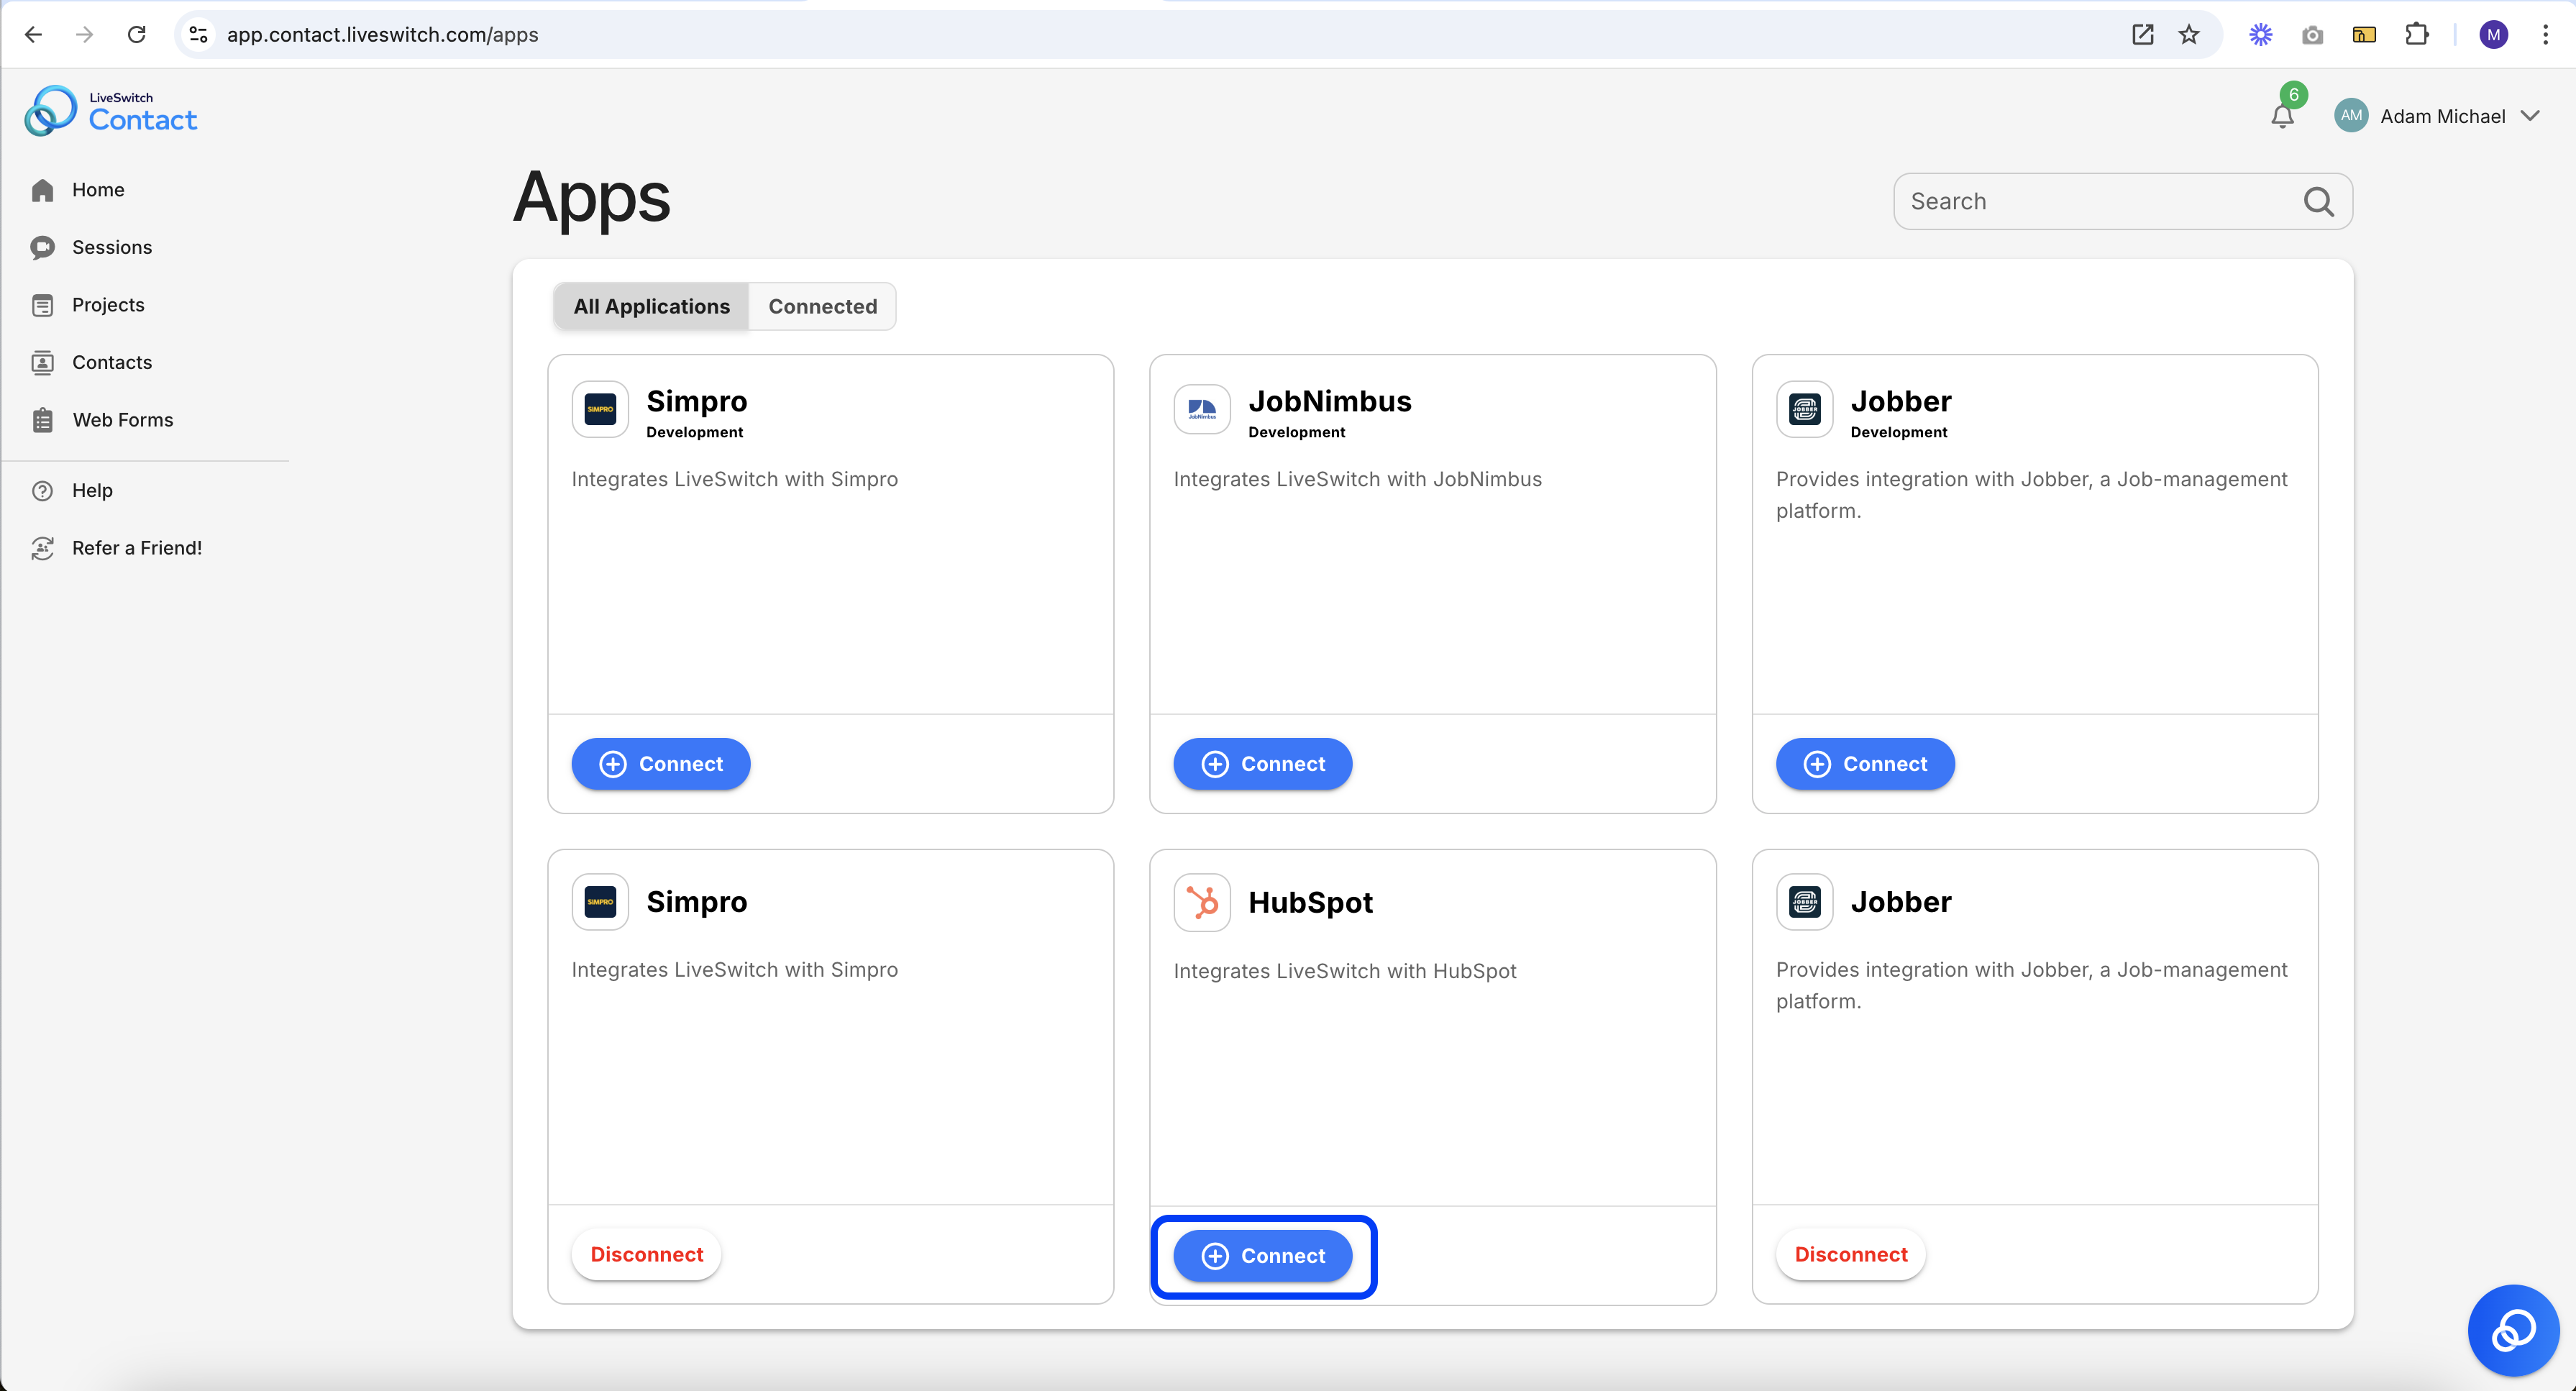Screen dimensions: 2576x1391
Task: Bookmark this page with the star icon
Action: coord(2189,34)
